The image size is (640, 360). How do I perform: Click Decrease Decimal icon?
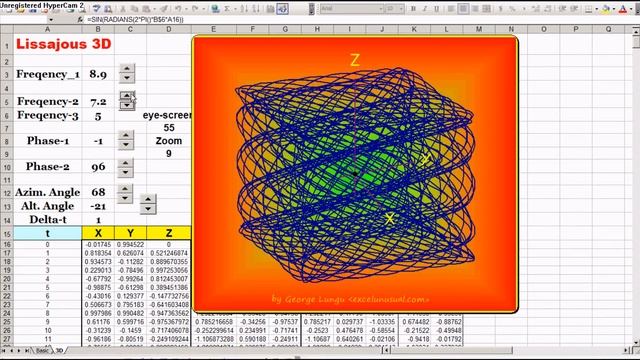pyautogui.click(x=547, y=9)
